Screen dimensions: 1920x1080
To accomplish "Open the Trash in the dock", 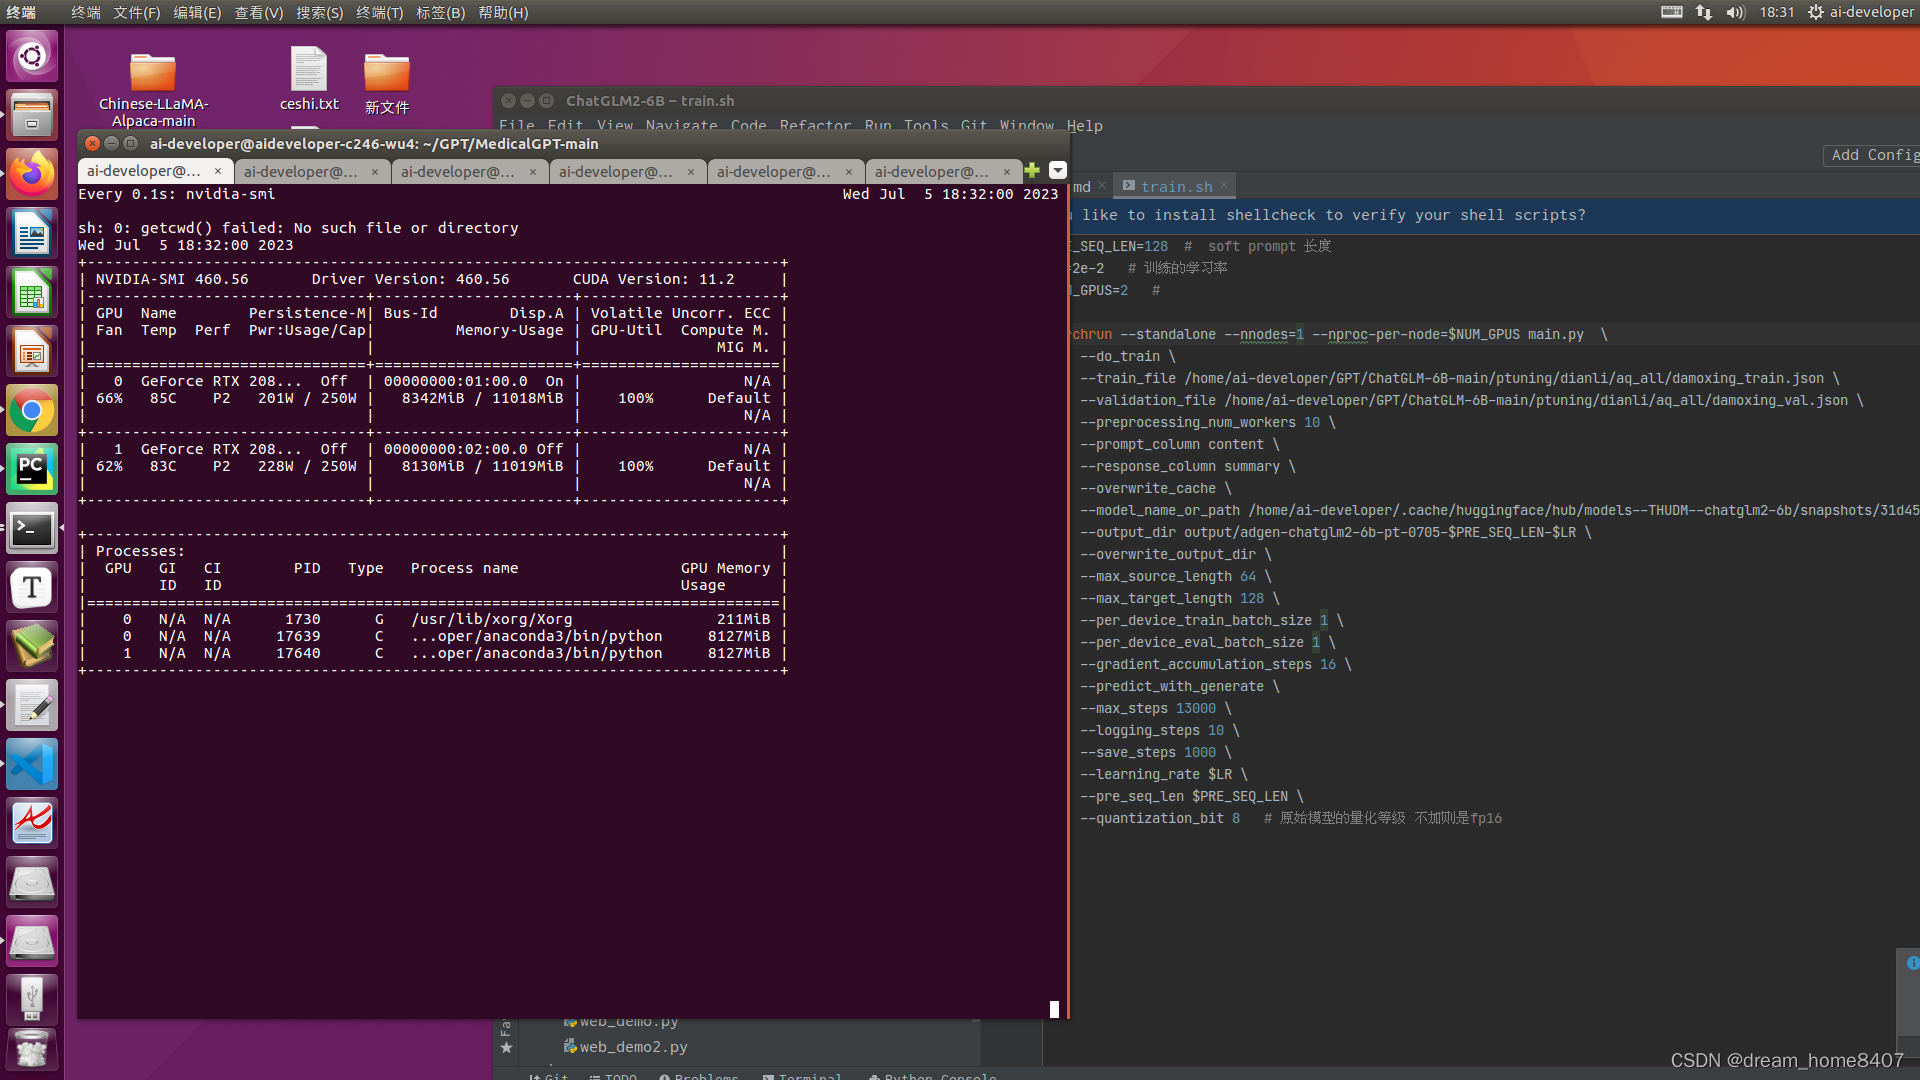I will 32,1052.
